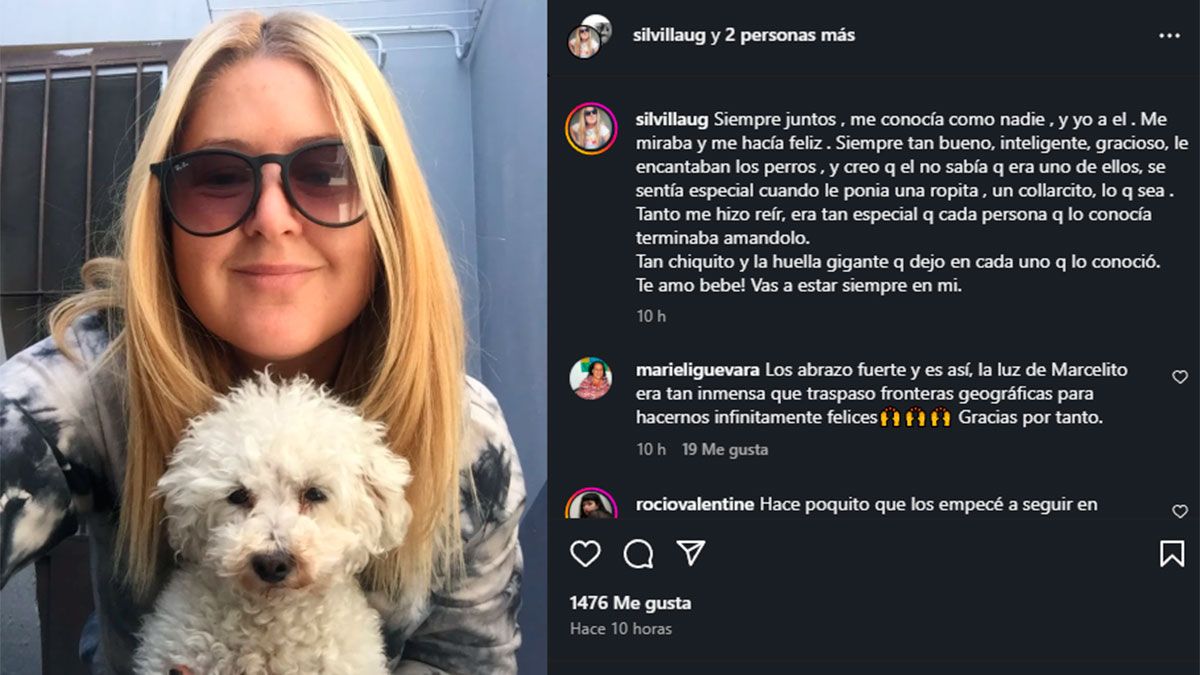Open the comment bubble icon
Viewport: 1200px width, 675px height.
pos(638,553)
